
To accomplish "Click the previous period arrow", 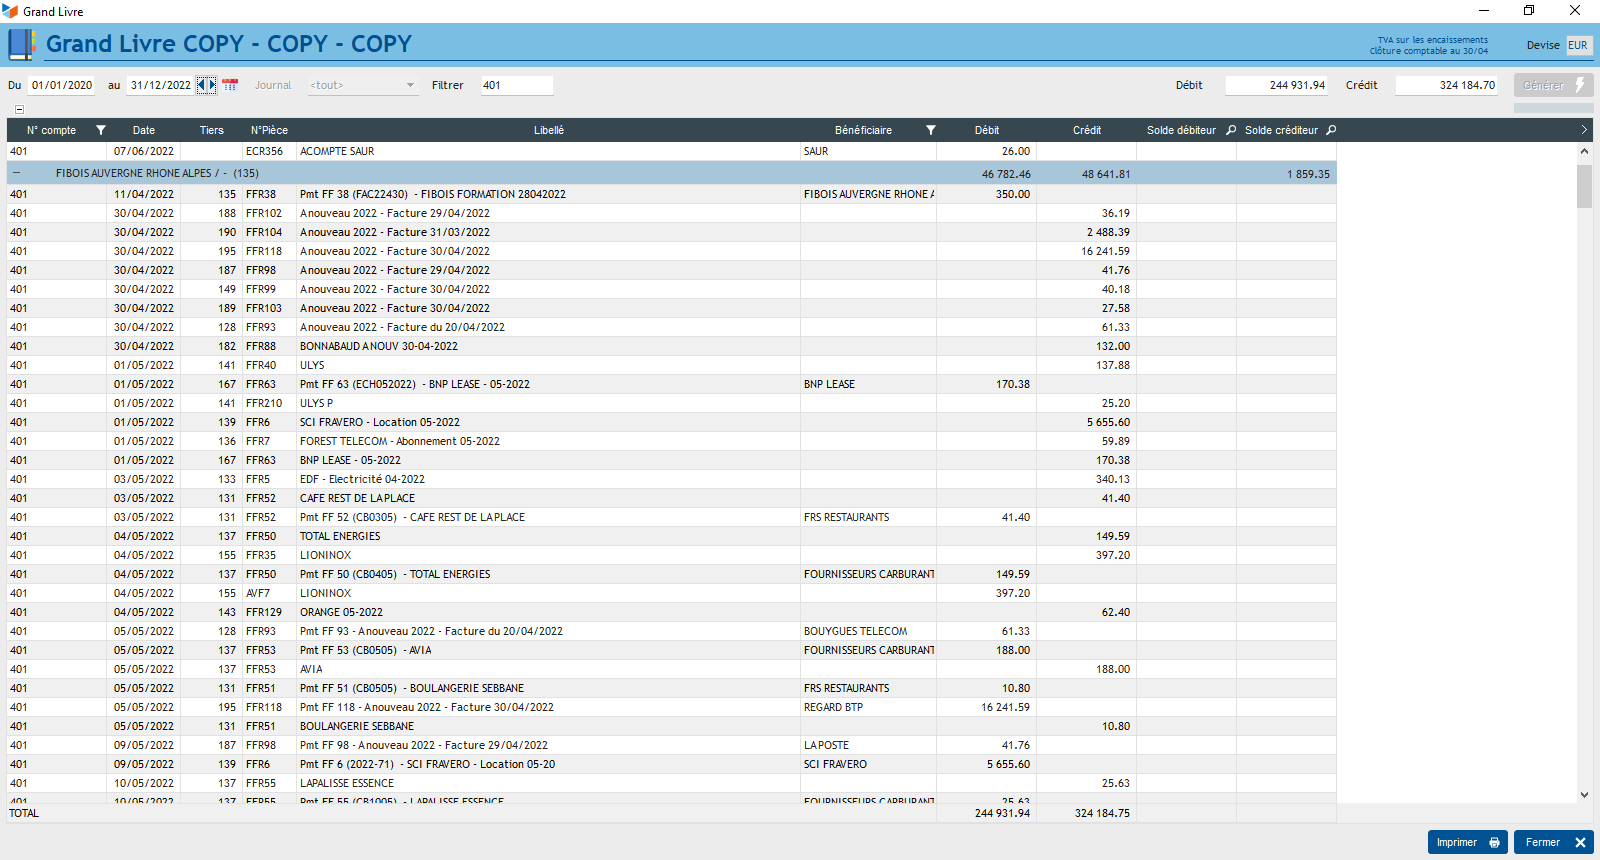I will click(201, 85).
